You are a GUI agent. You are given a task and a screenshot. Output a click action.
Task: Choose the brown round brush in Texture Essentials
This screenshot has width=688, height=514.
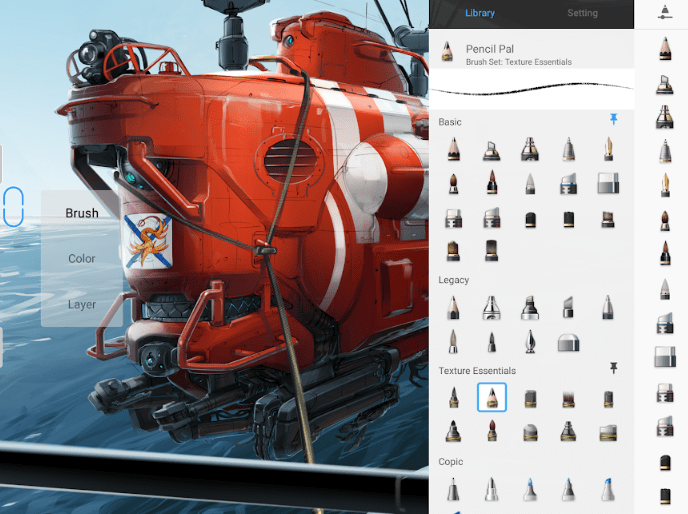tap(492, 430)
